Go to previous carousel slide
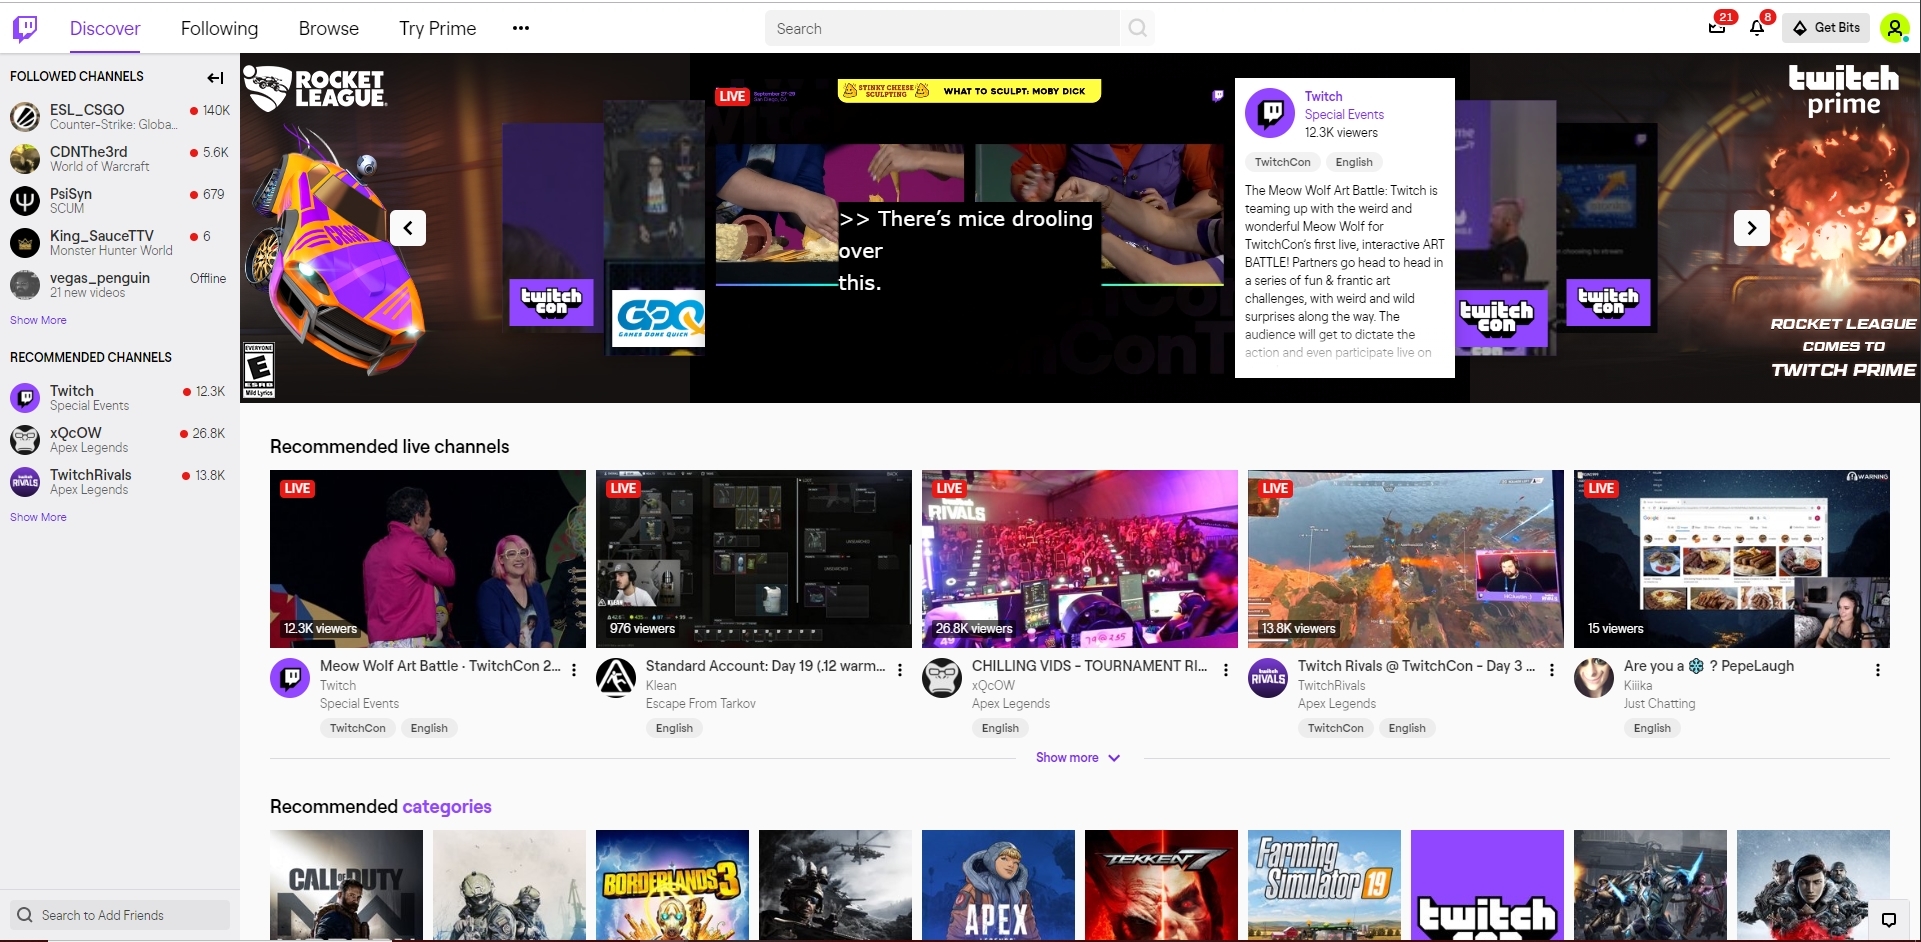This screenshot has height=942, width=1921. tap(408, 228)
